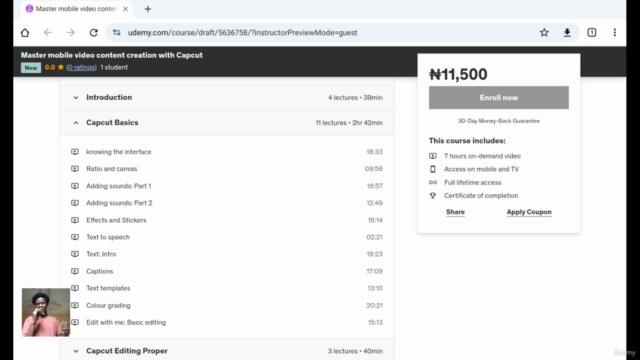Click trophy icon beside Certificate of completion
The width and height of the screenshot is (640, 360).
[433, 196]
